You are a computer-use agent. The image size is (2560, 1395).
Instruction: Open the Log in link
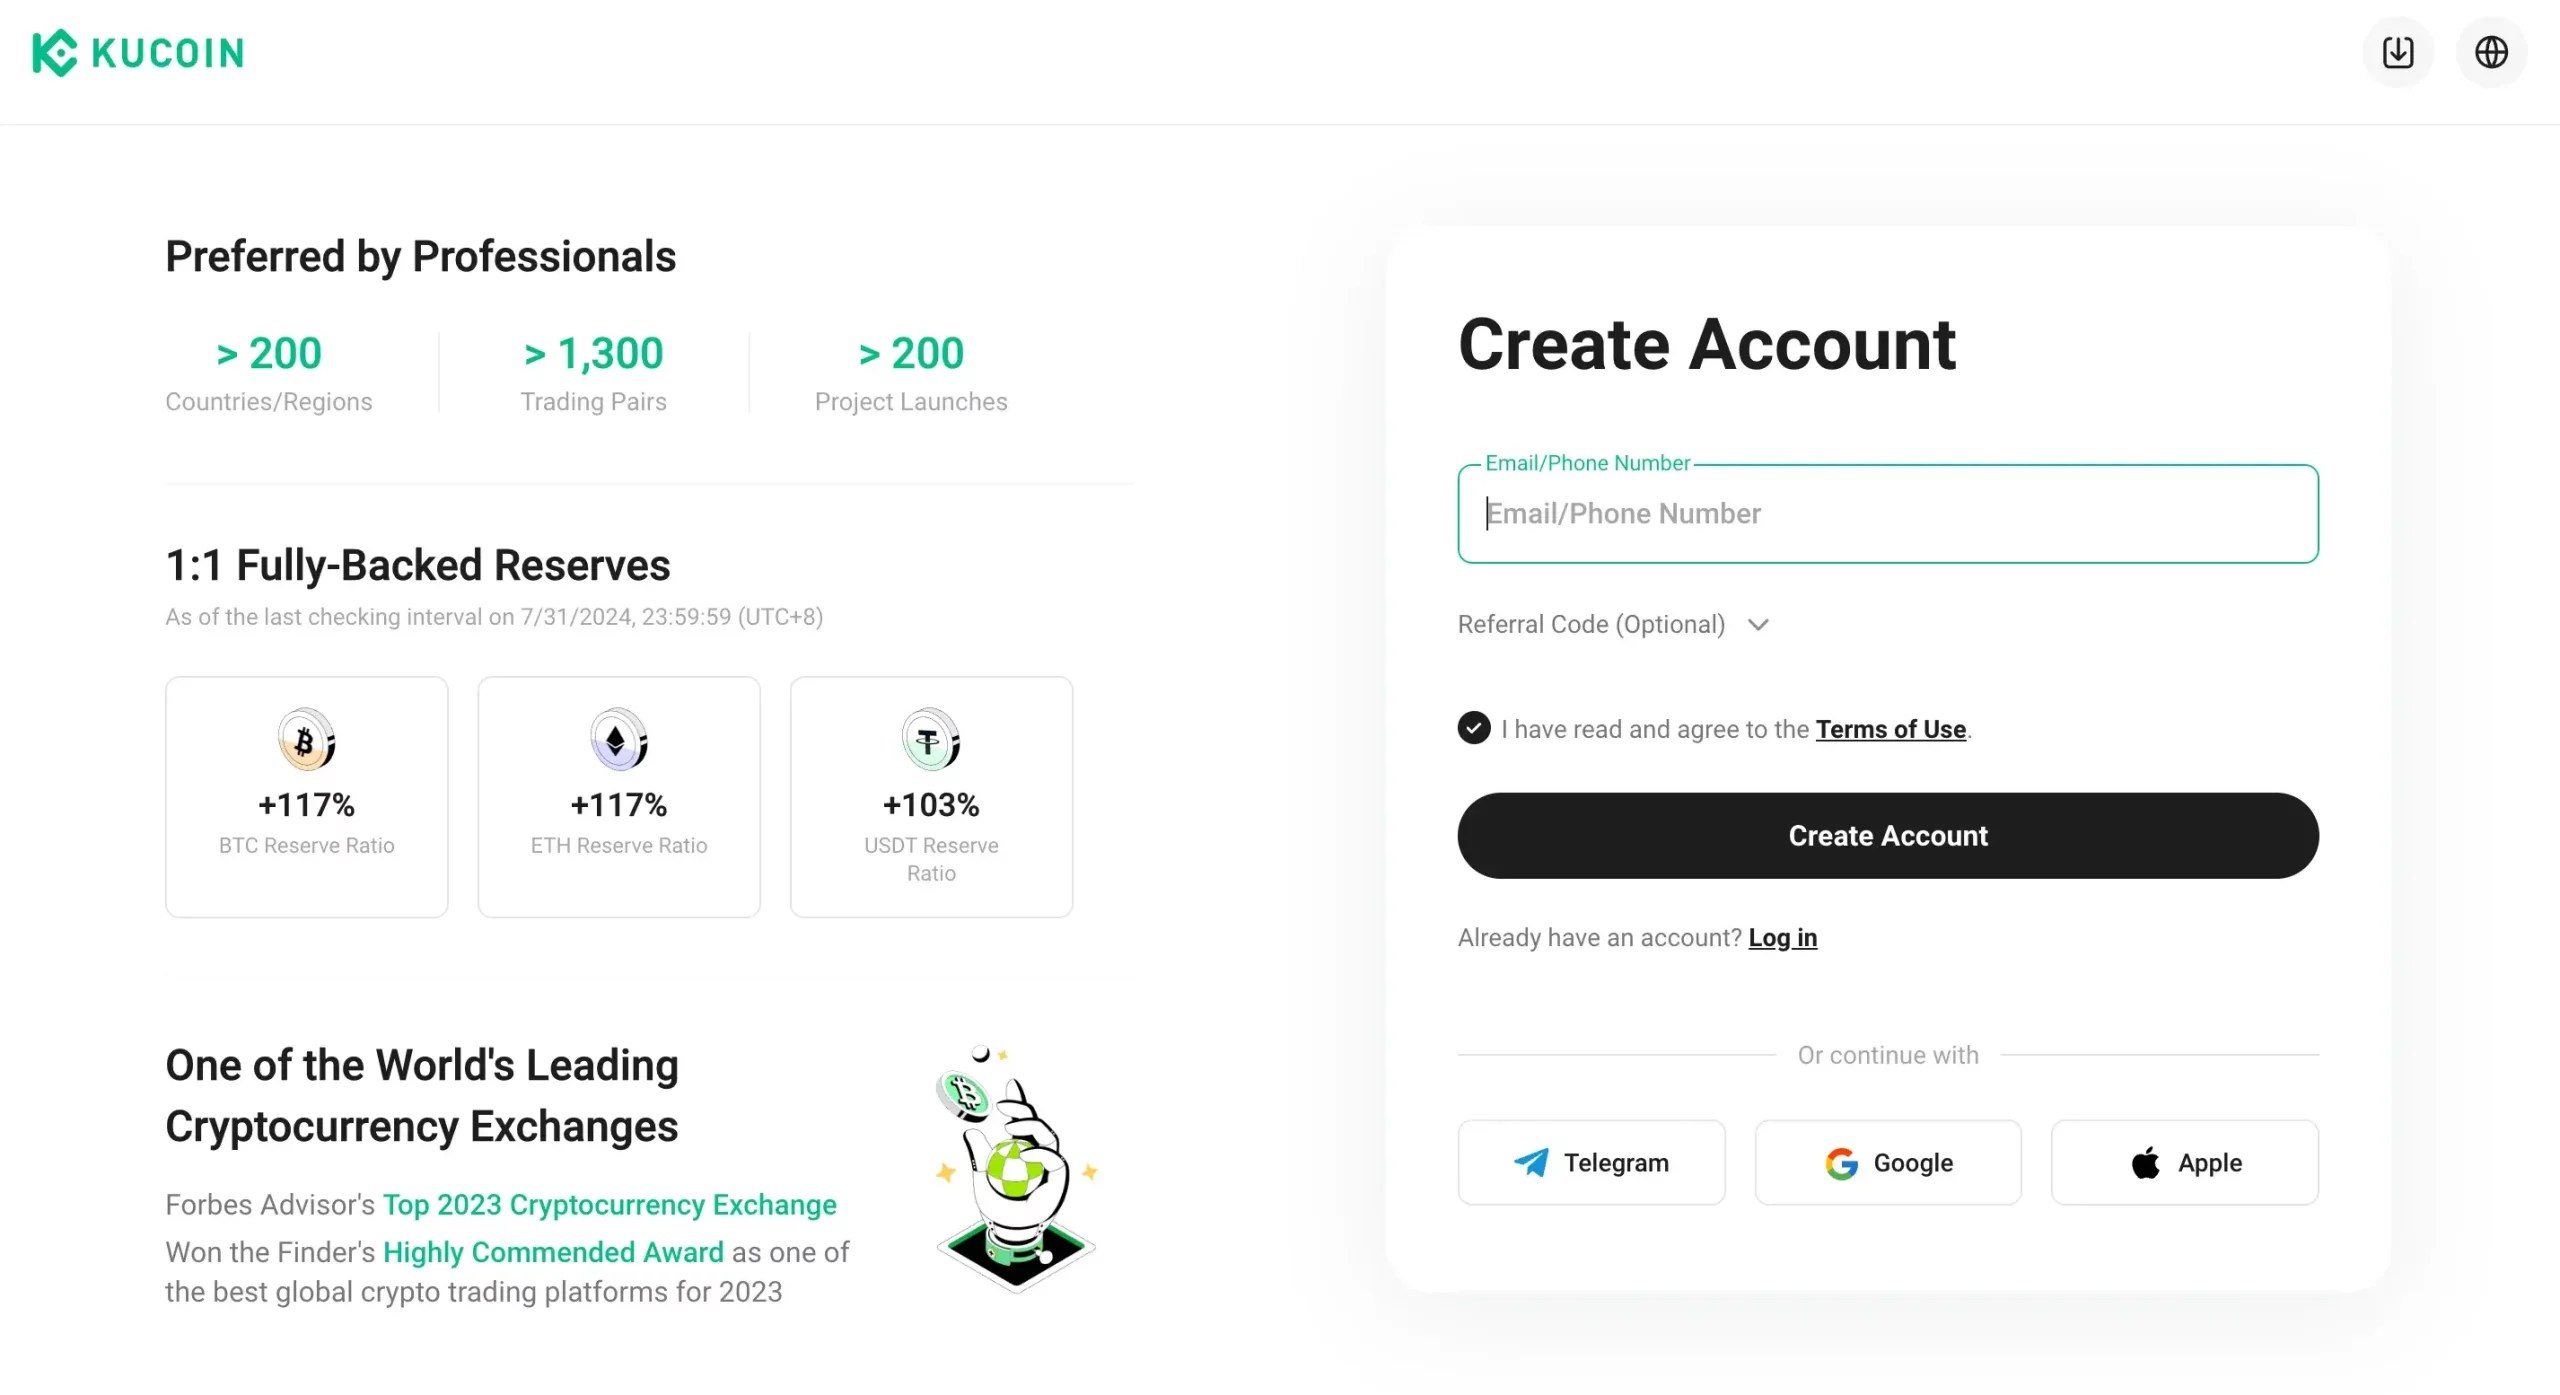click(x=1783, y=937)
